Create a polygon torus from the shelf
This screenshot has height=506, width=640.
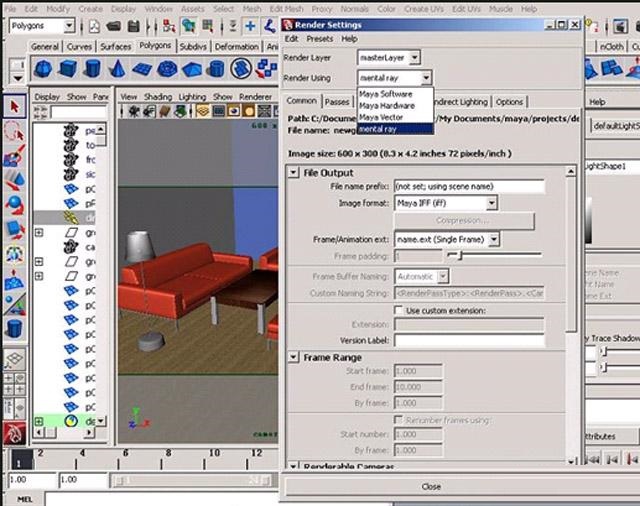coord(167,69)
